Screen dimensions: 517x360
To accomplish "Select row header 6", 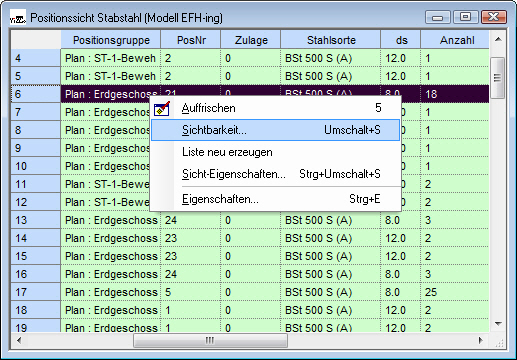I will pyautogui.click(x=36, y=94).
